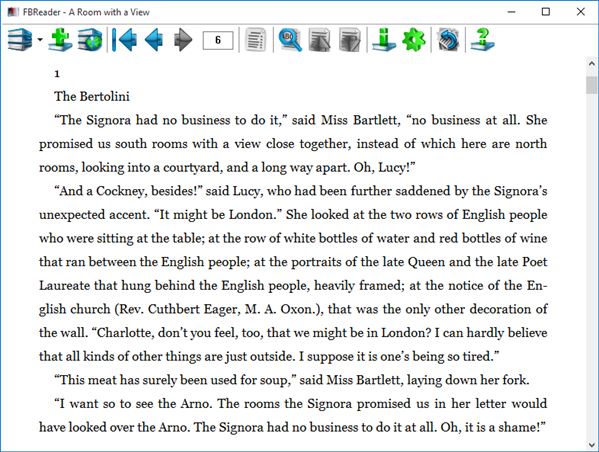This screenshot has height=452, width=599.
Task: Rotate the text view
Action: click(x=448, y=39)
